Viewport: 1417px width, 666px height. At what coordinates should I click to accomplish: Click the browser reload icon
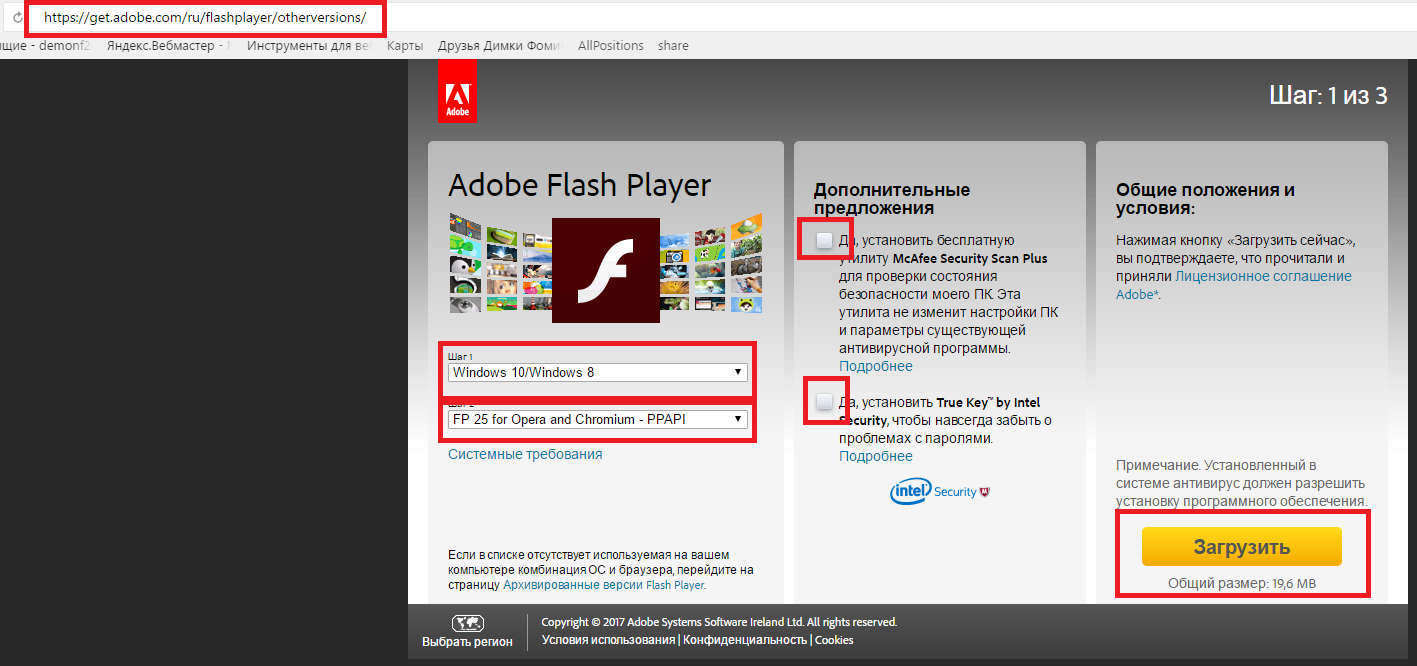coord(17,18)
